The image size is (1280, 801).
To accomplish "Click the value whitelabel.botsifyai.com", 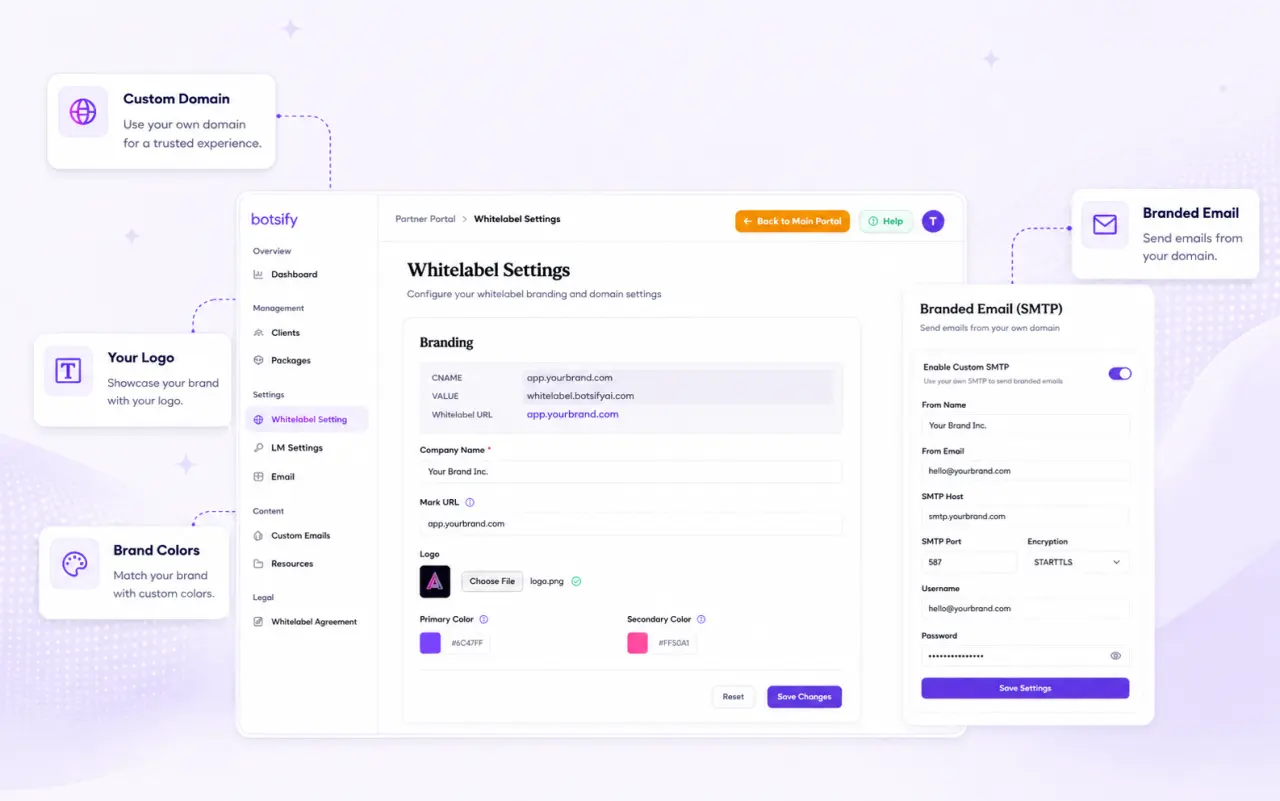I will click(581, 396).
